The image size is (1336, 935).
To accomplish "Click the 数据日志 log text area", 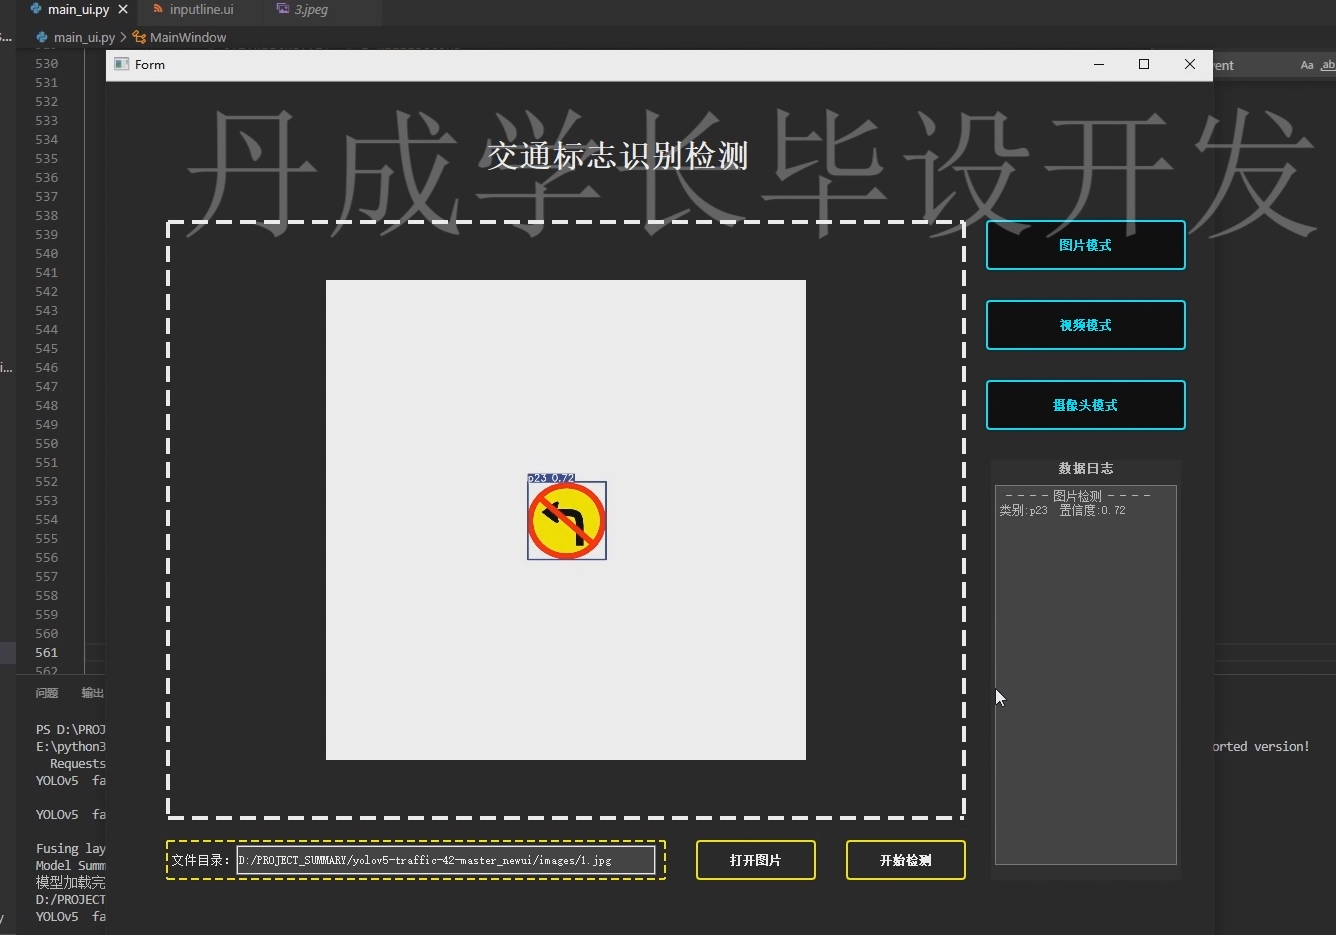I will tap(1085, 675).
